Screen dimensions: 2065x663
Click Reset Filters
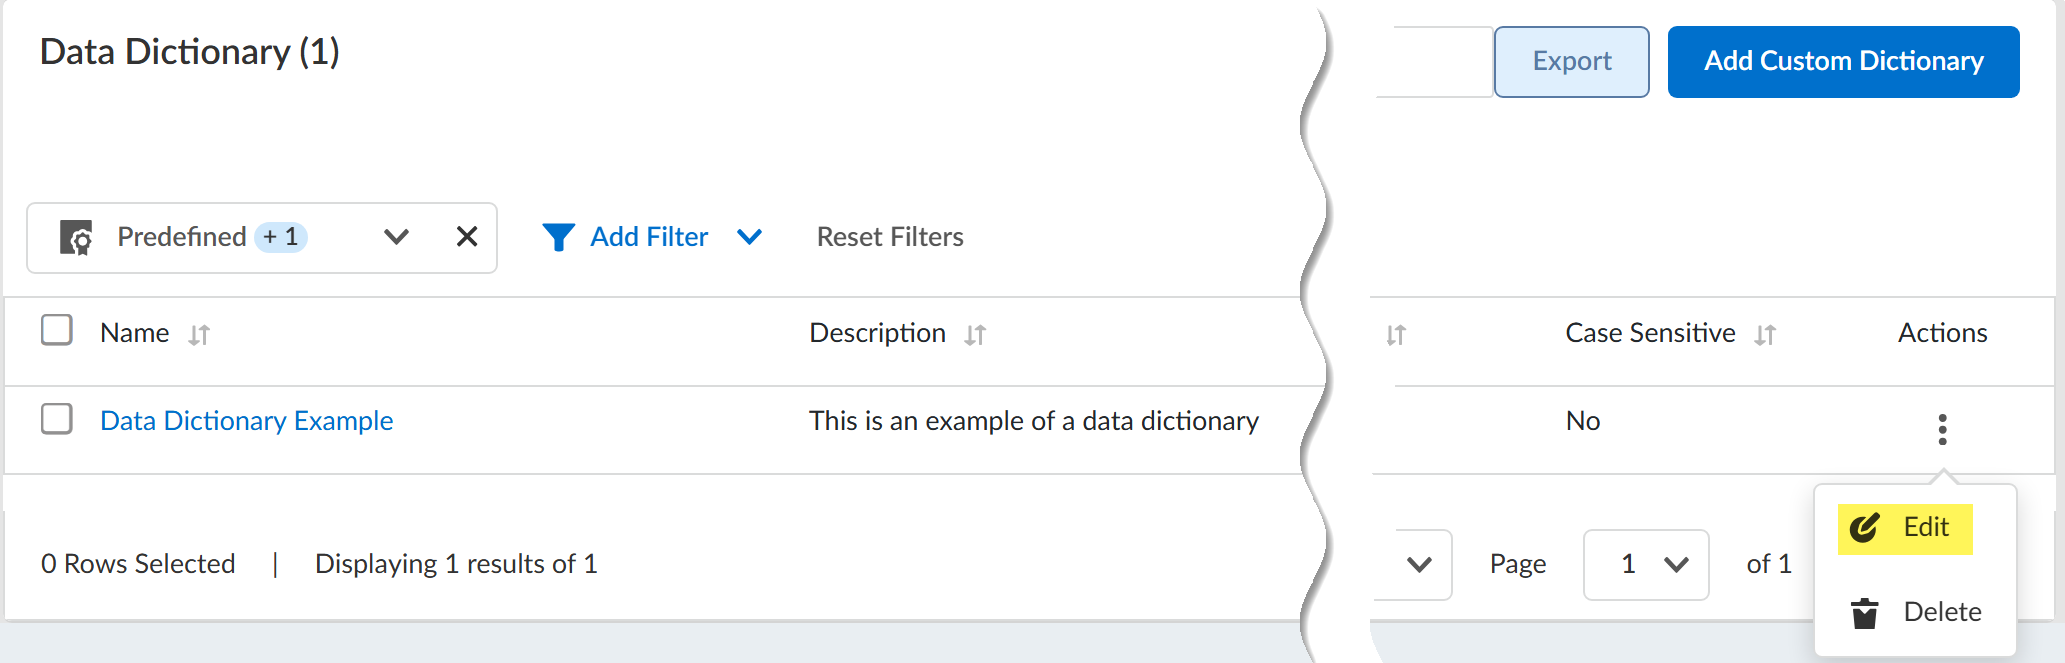(890, 237)
